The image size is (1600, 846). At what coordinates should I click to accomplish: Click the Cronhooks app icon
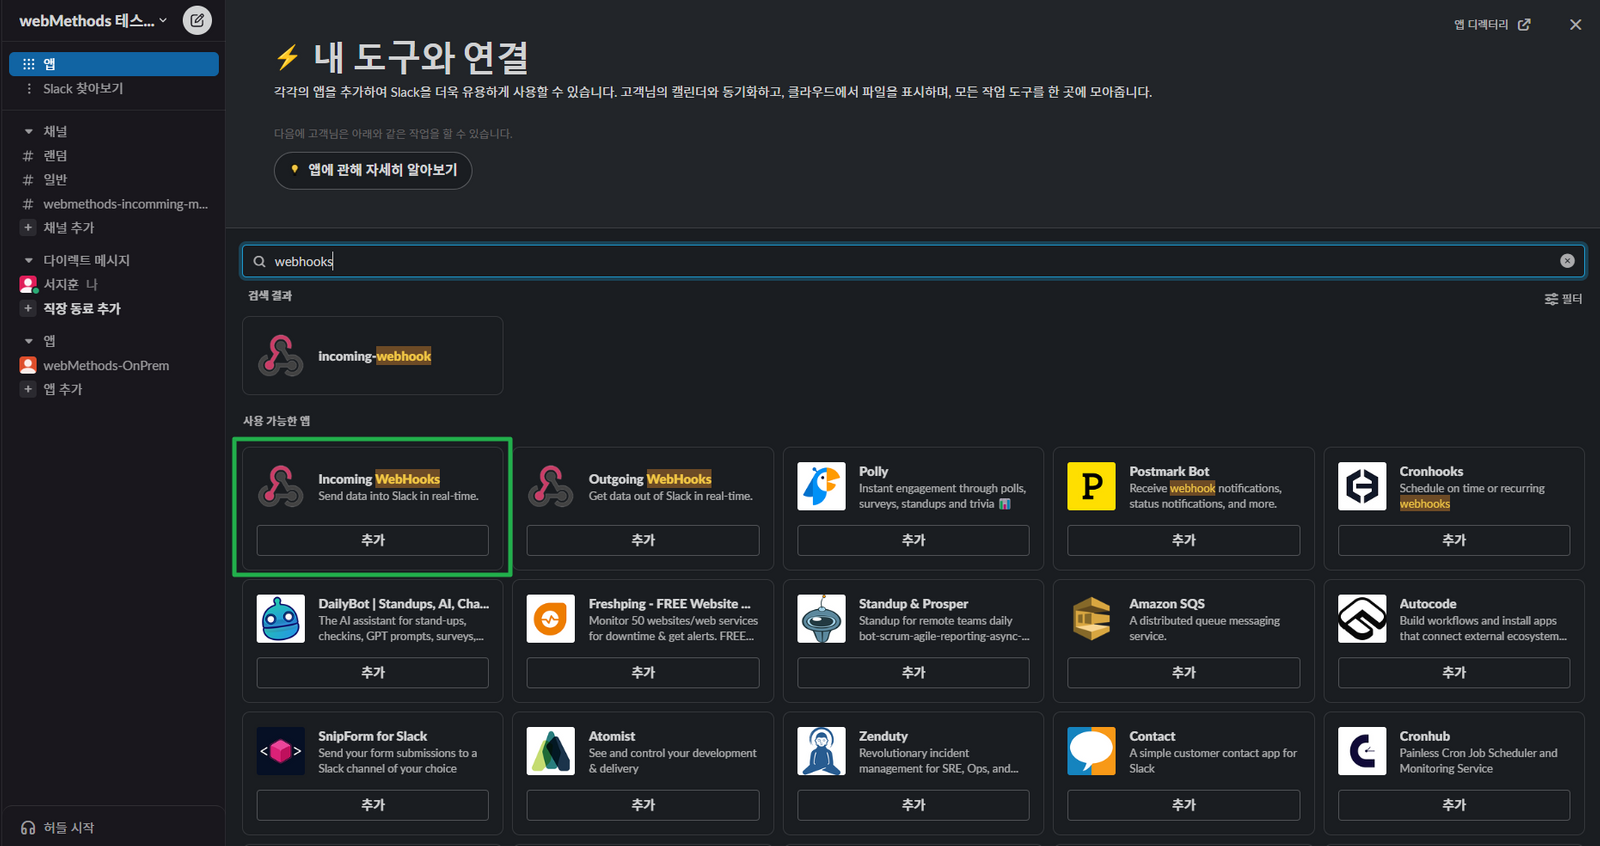[1361, 487]
